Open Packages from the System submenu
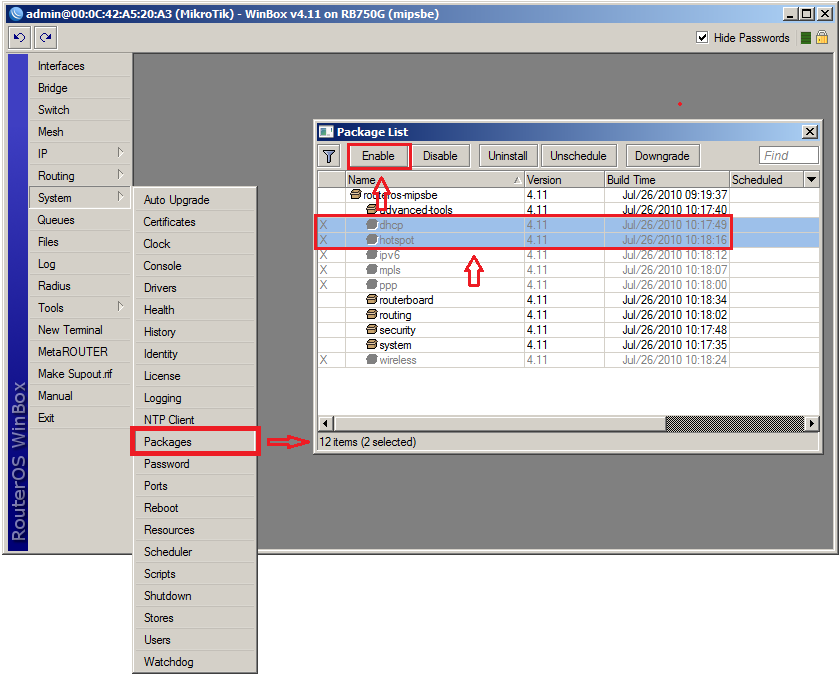This screenshot has width=840, height=675. pos(196,442)
